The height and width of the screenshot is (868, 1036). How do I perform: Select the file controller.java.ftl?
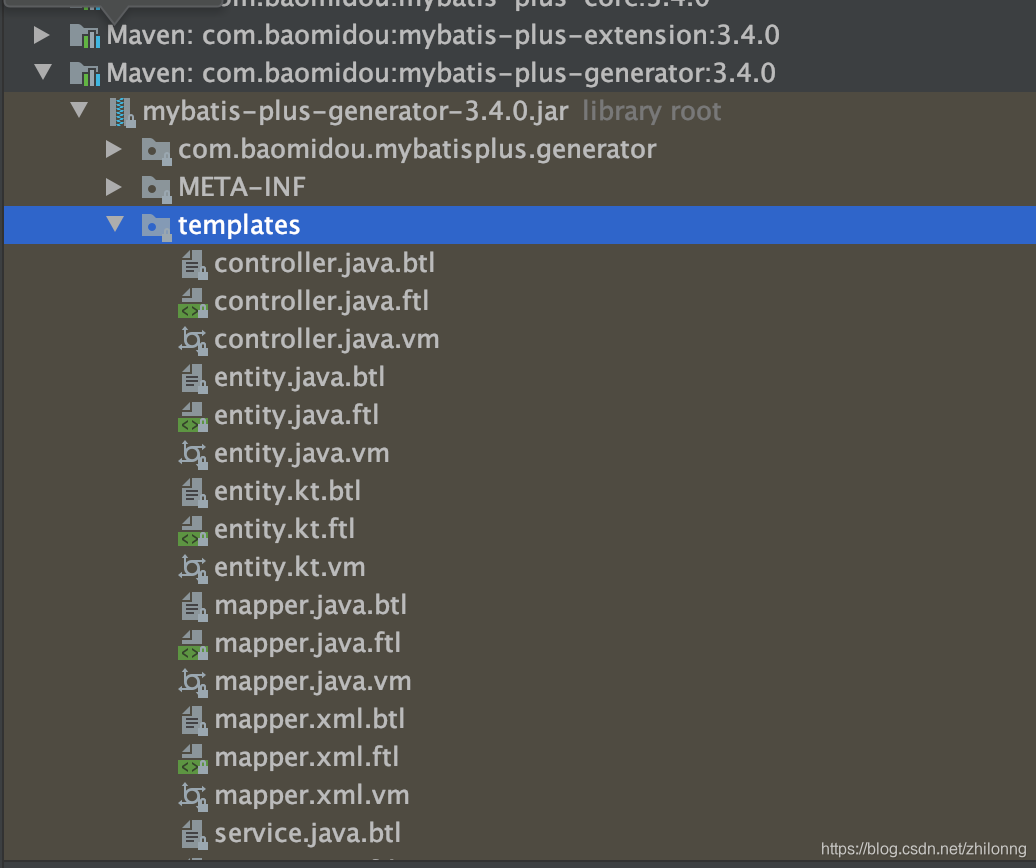click(322, 301)
